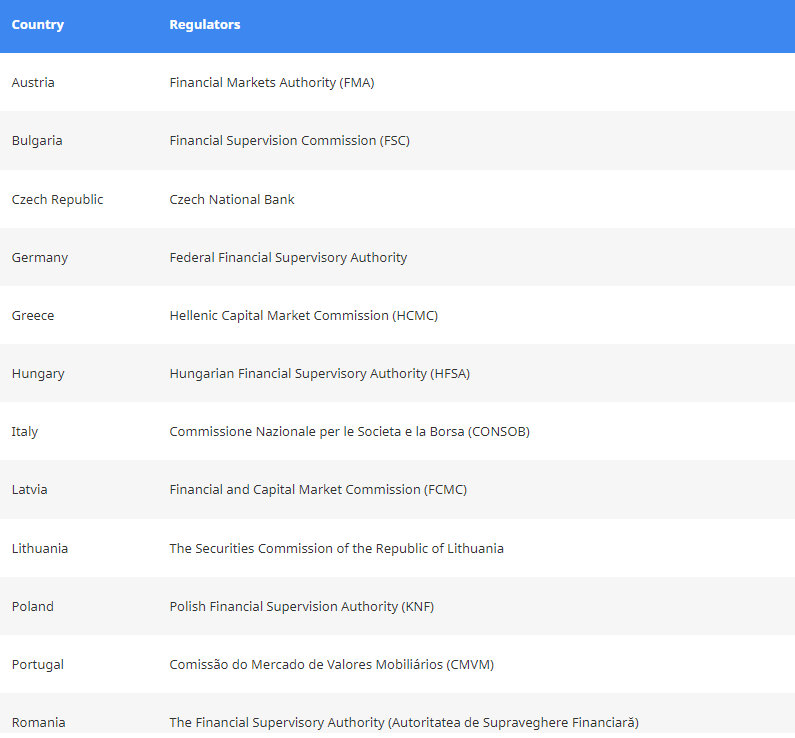Click Hellenic Capital Market Commission (HCMC)

[x=304, y=316]
